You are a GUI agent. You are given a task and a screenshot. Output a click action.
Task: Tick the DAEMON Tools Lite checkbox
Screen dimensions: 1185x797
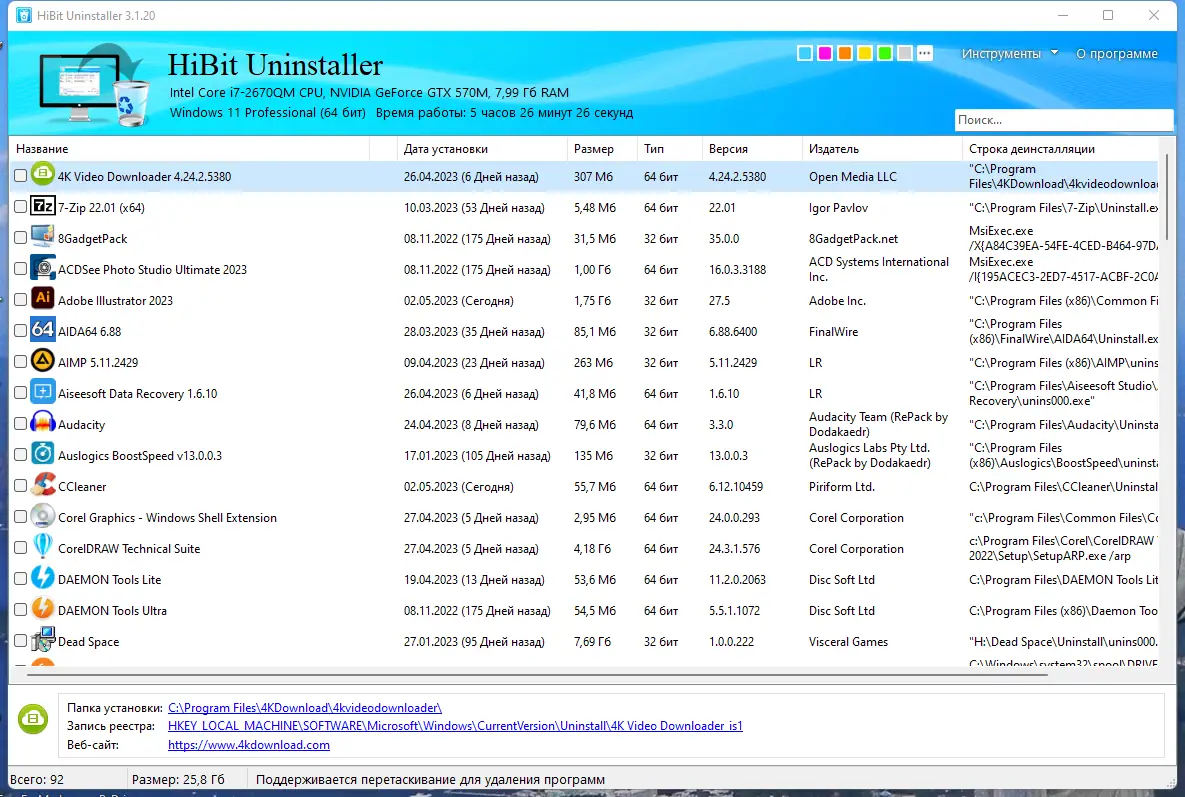coord(20,578)
